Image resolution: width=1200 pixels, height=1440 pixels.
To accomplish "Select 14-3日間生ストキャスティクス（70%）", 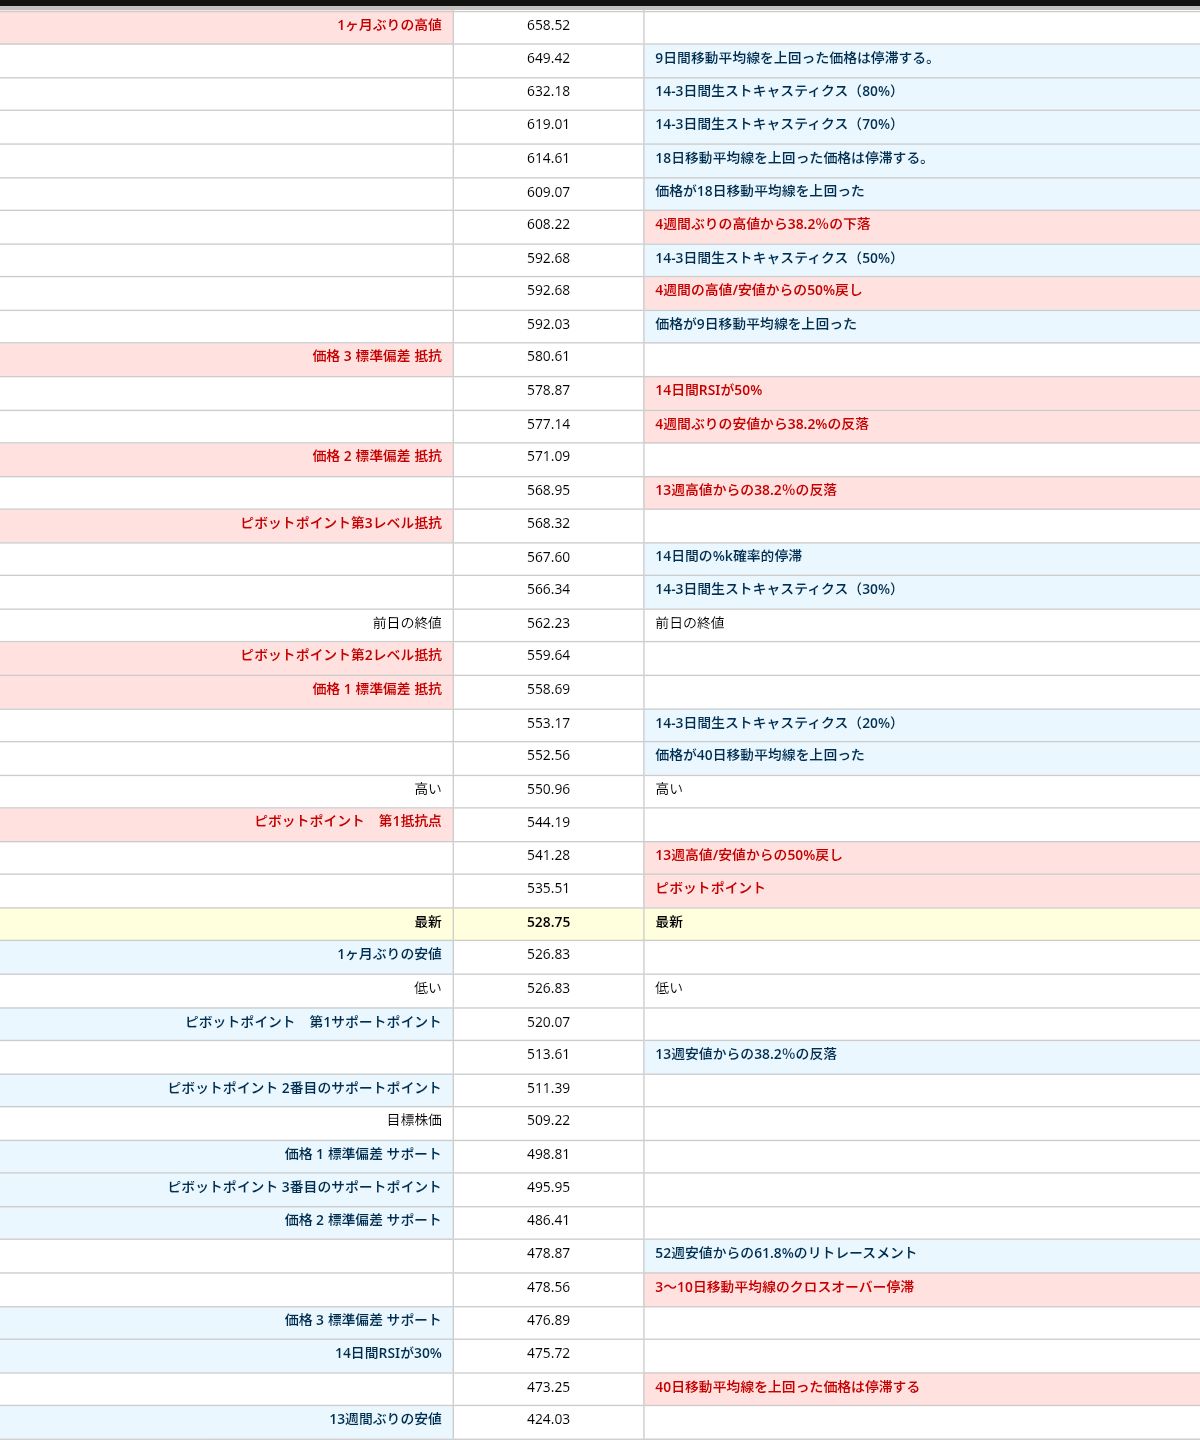I will click(x=779, y=124).
